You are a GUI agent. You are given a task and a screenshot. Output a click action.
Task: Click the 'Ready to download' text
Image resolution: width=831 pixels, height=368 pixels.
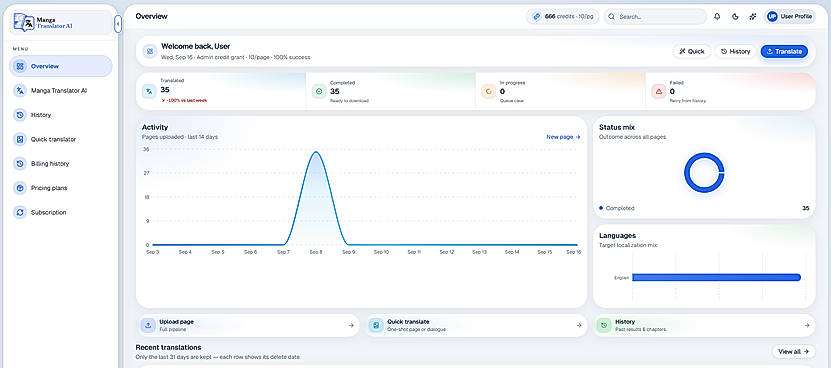click(x=349, y=100)
